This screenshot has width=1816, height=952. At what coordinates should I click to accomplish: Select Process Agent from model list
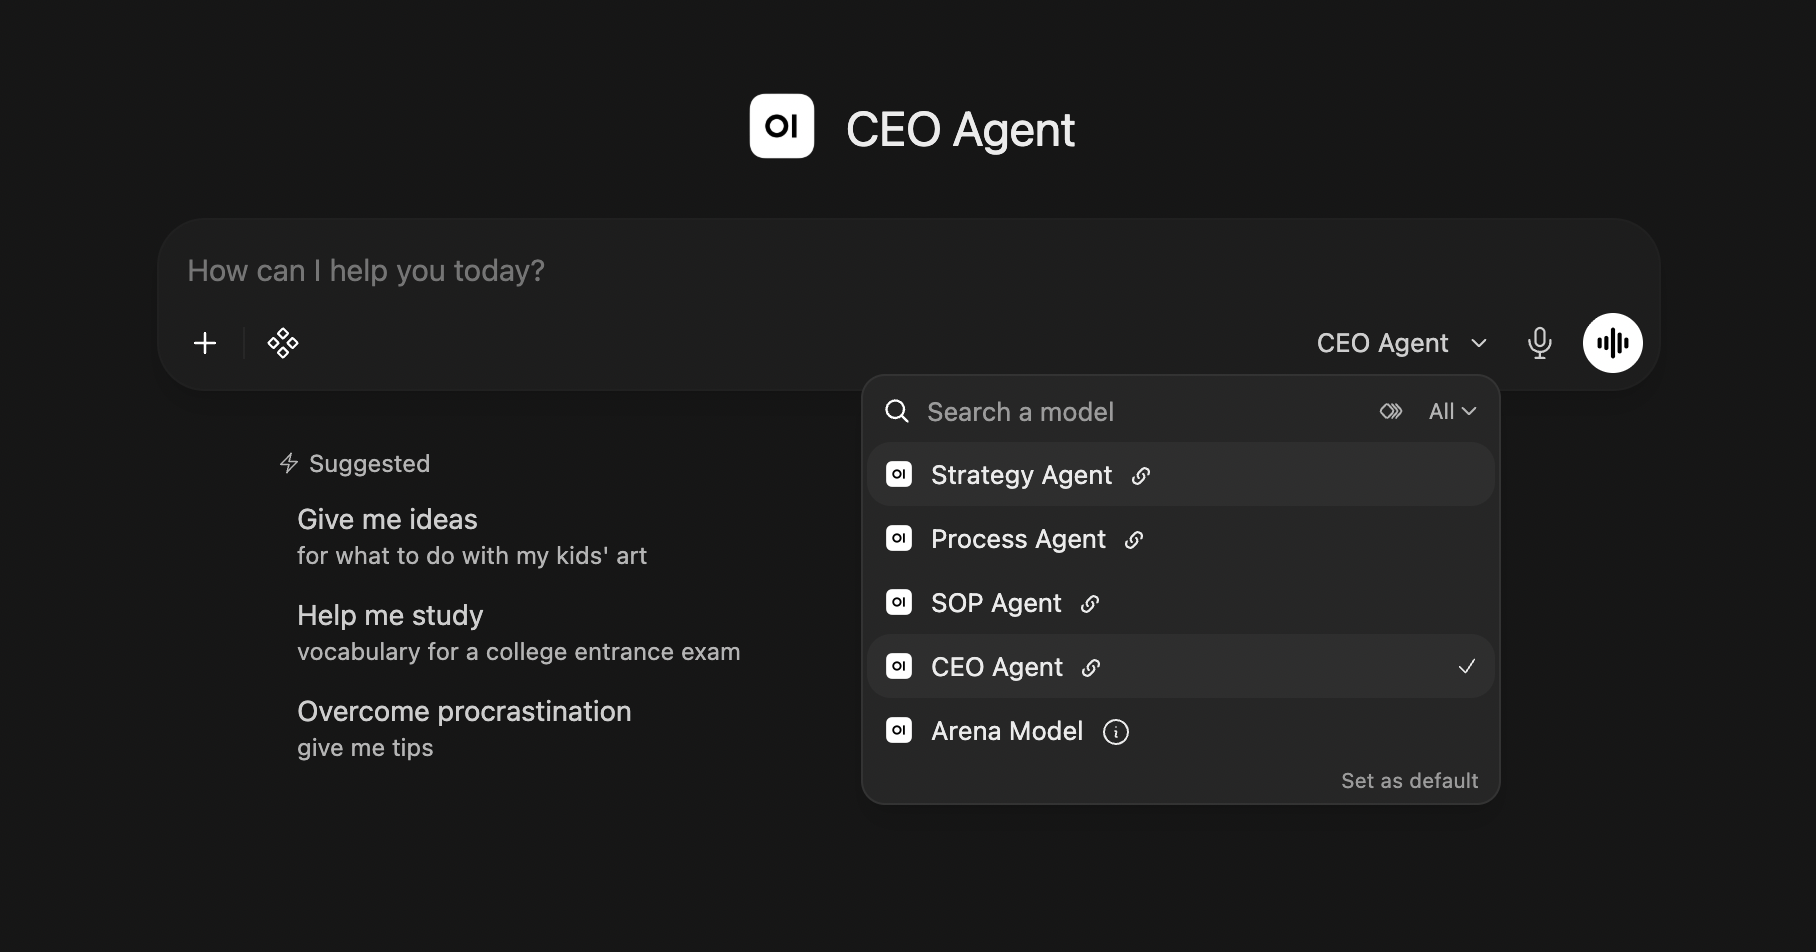click(x=1180, y=538)
